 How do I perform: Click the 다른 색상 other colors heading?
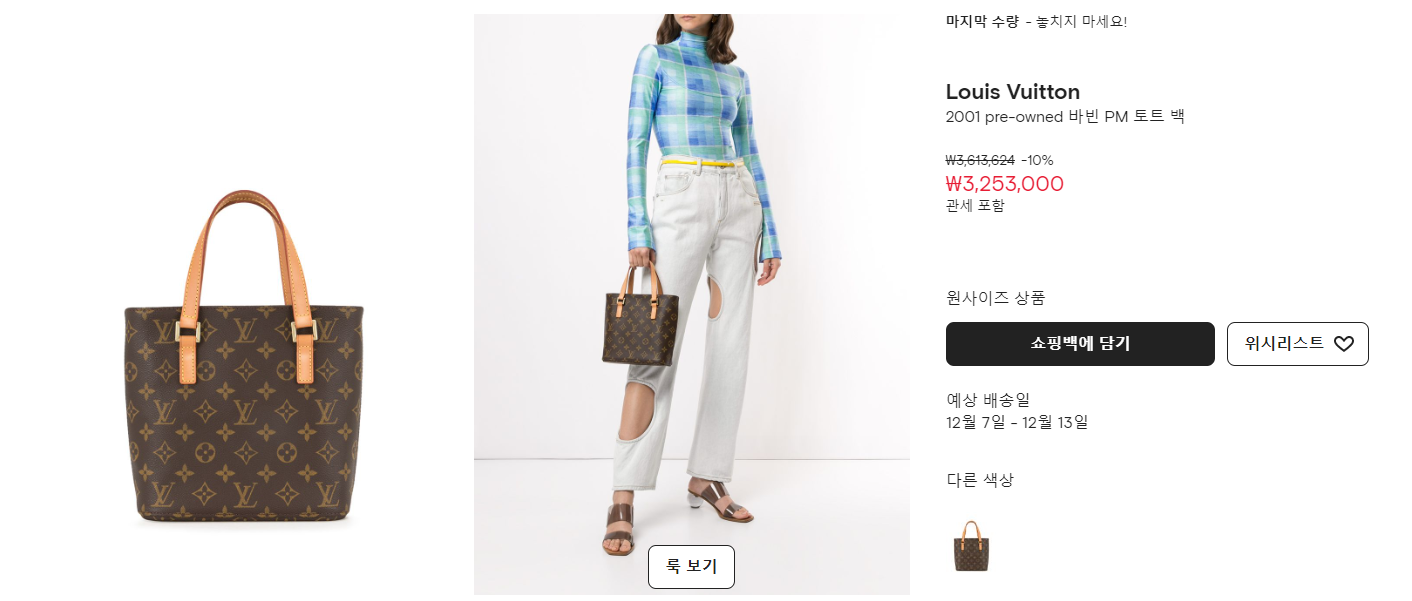tap(980, 480)
